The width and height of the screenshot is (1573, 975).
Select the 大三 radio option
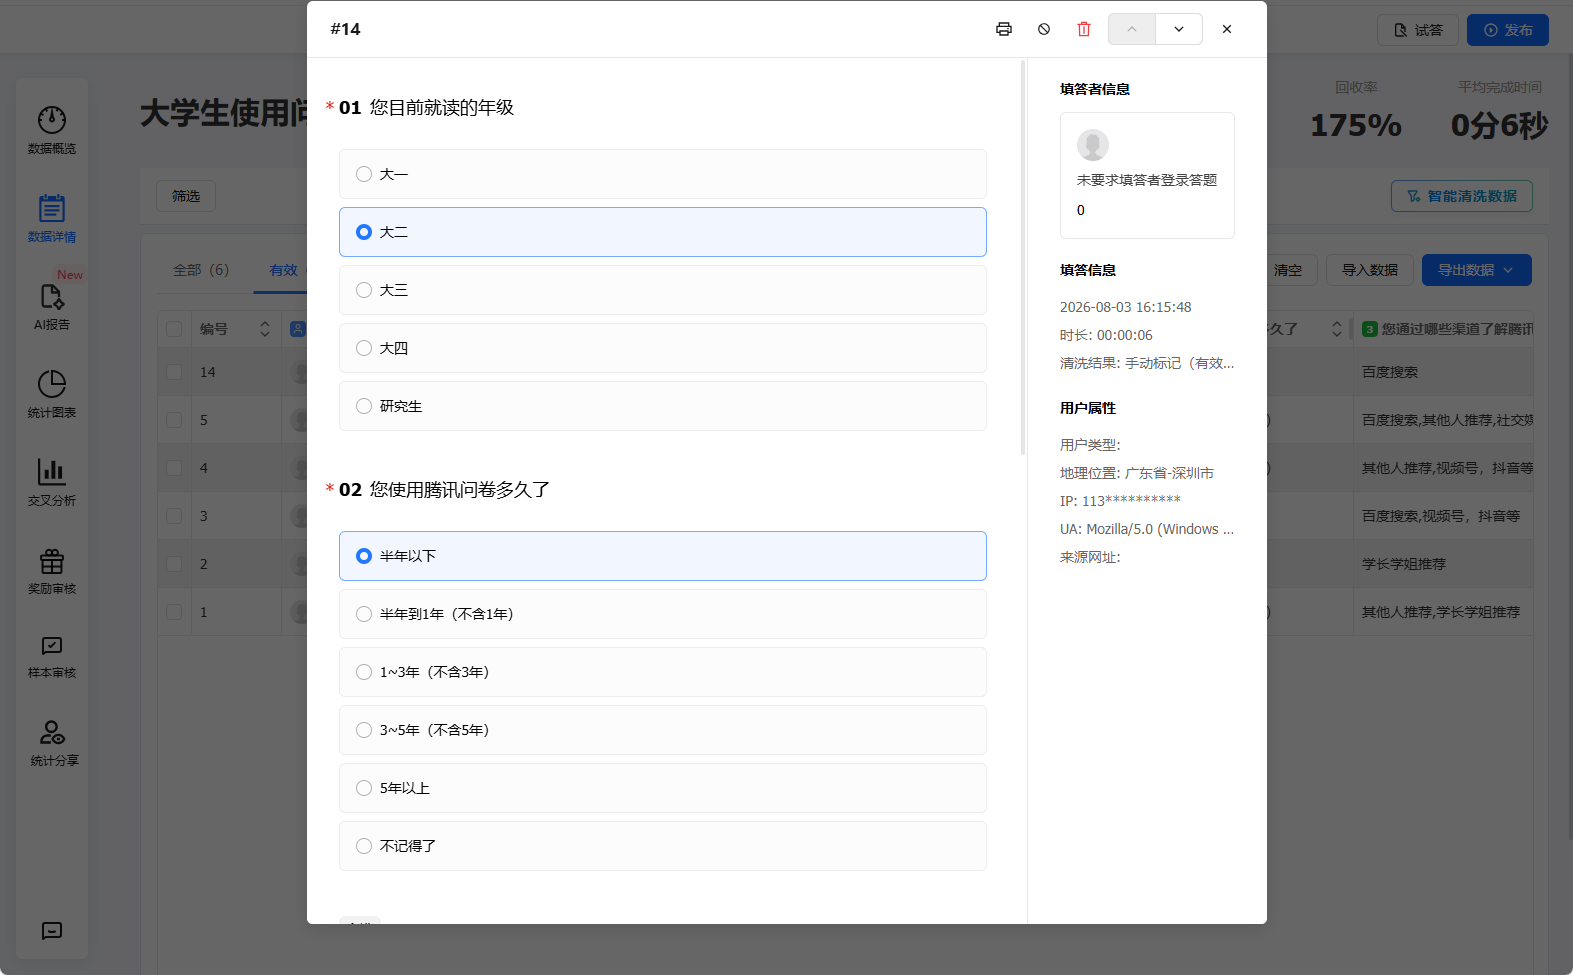point(663,290)
